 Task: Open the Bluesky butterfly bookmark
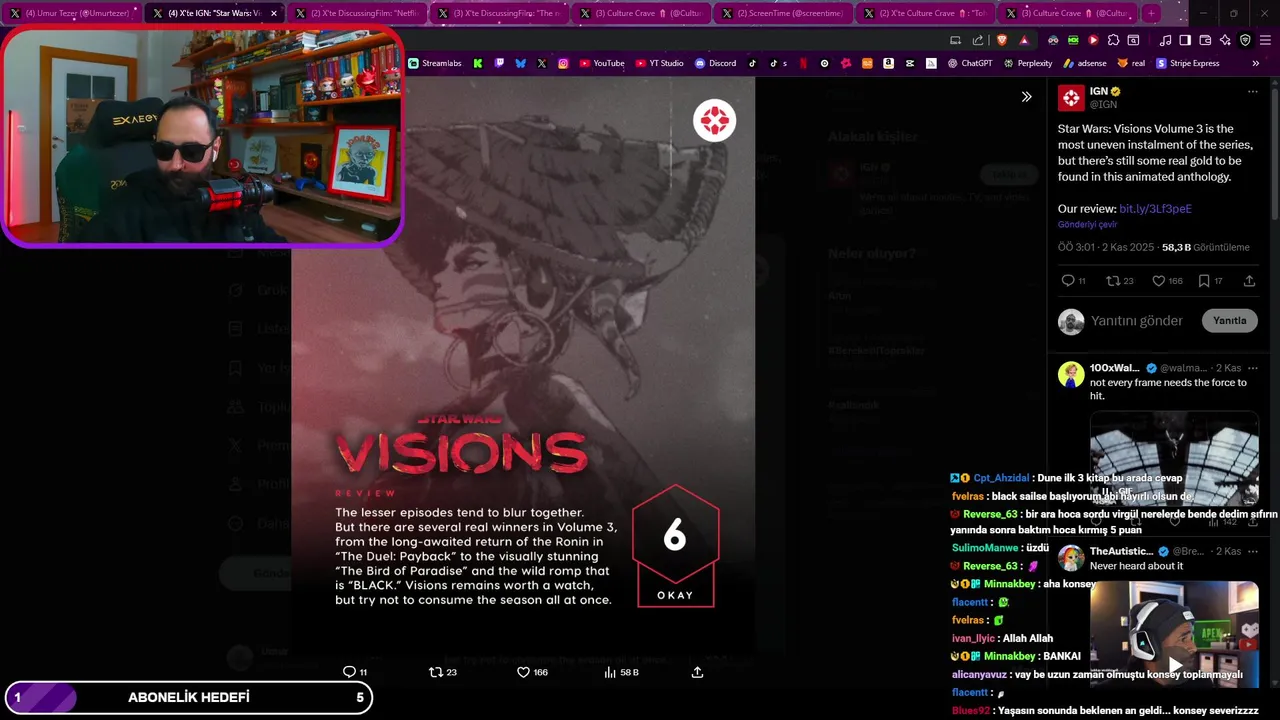pyautogui.click(x=520, y=63)
